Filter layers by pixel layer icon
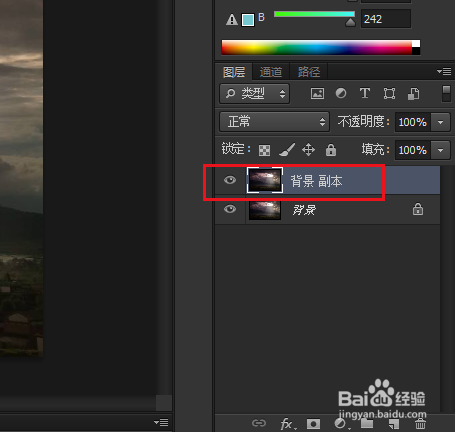 317,93
